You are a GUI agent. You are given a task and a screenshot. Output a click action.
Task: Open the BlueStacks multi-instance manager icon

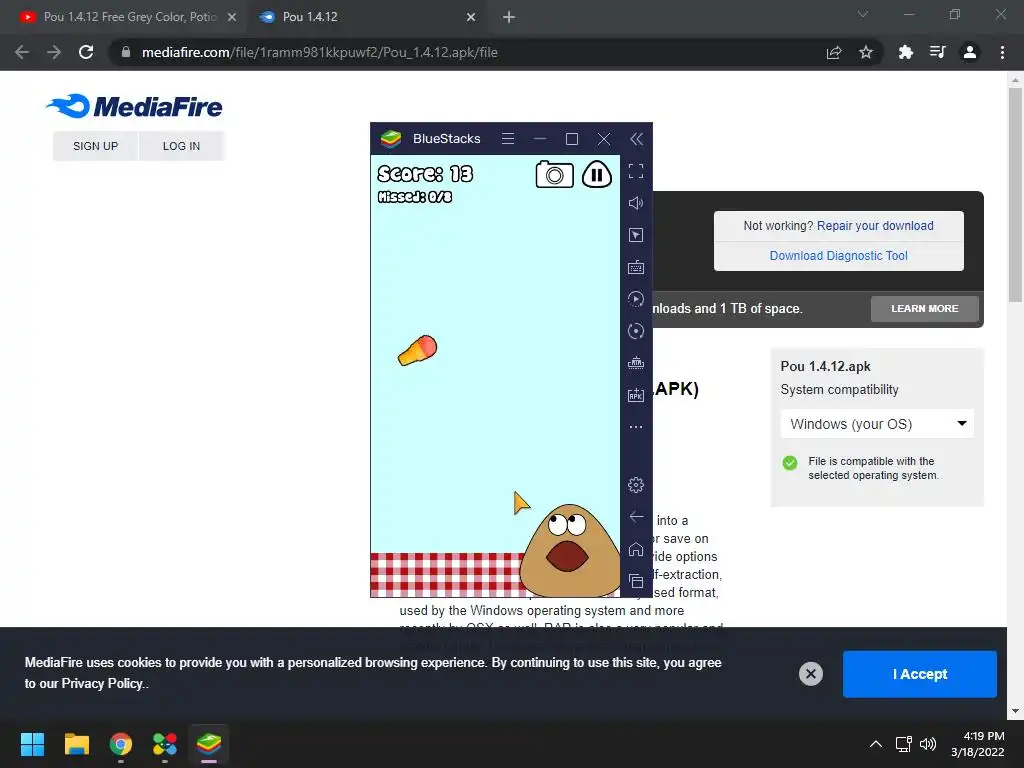[x=636, y=363]
